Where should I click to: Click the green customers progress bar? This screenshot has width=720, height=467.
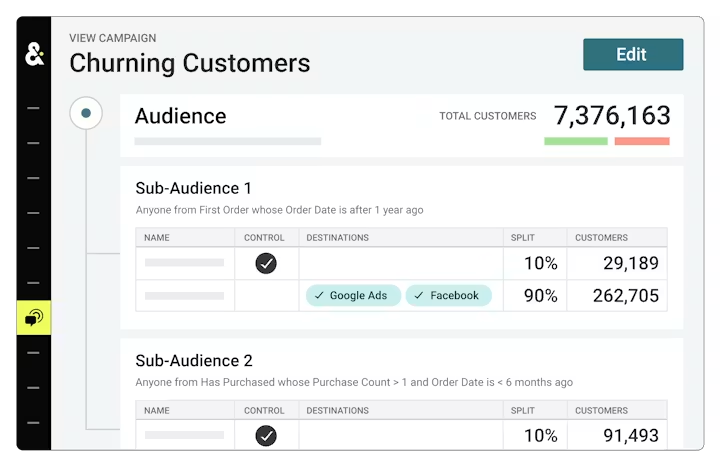coord(576,141)
